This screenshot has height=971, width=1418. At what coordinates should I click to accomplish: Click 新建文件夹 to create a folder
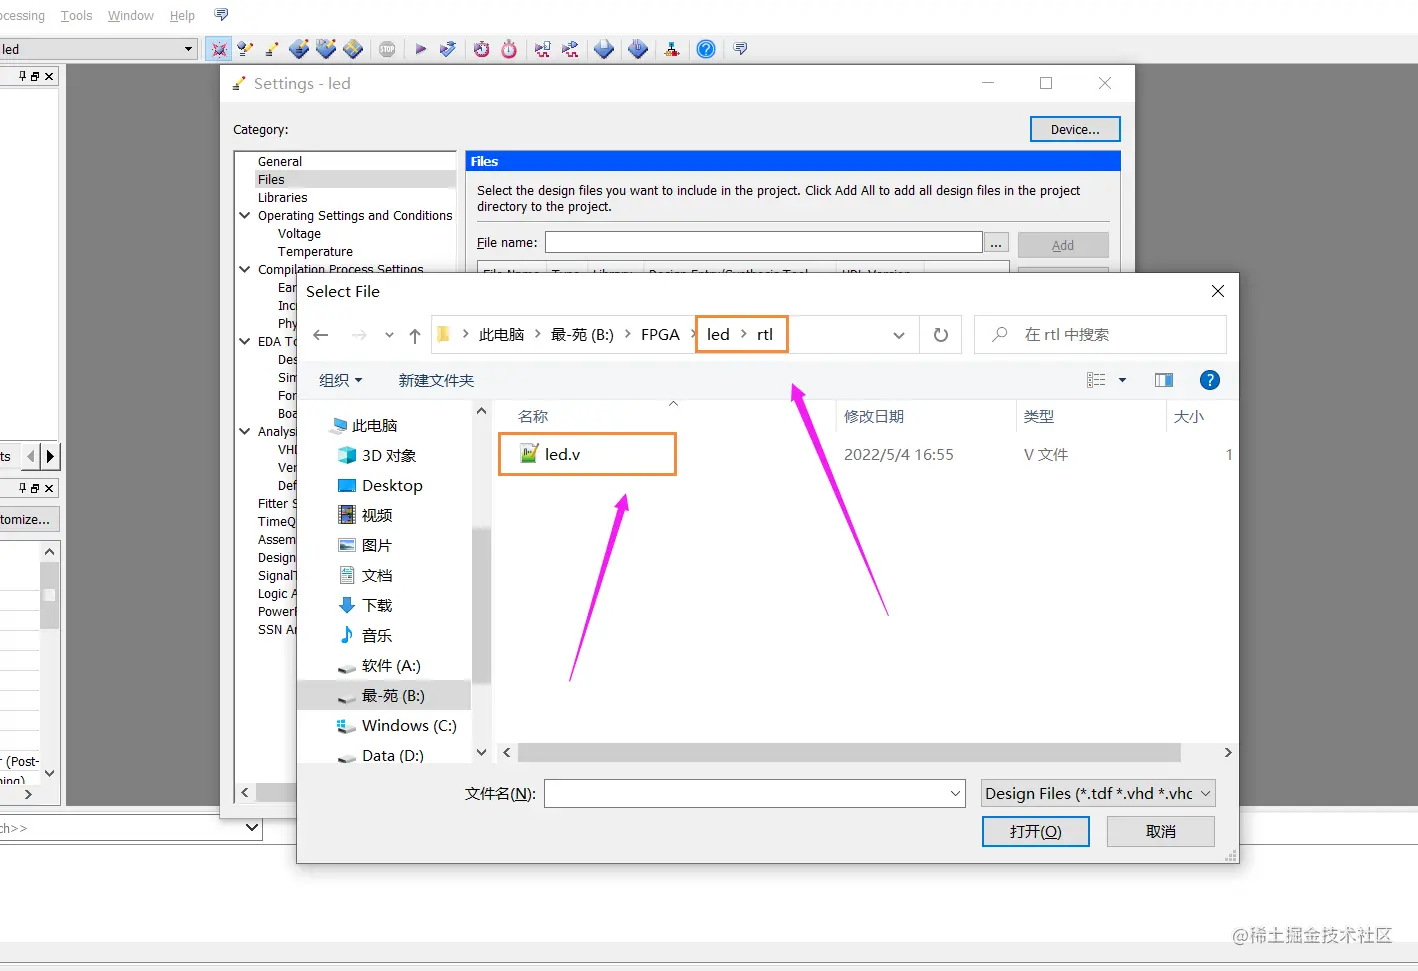pyautogui.click(x=436, y=381)
